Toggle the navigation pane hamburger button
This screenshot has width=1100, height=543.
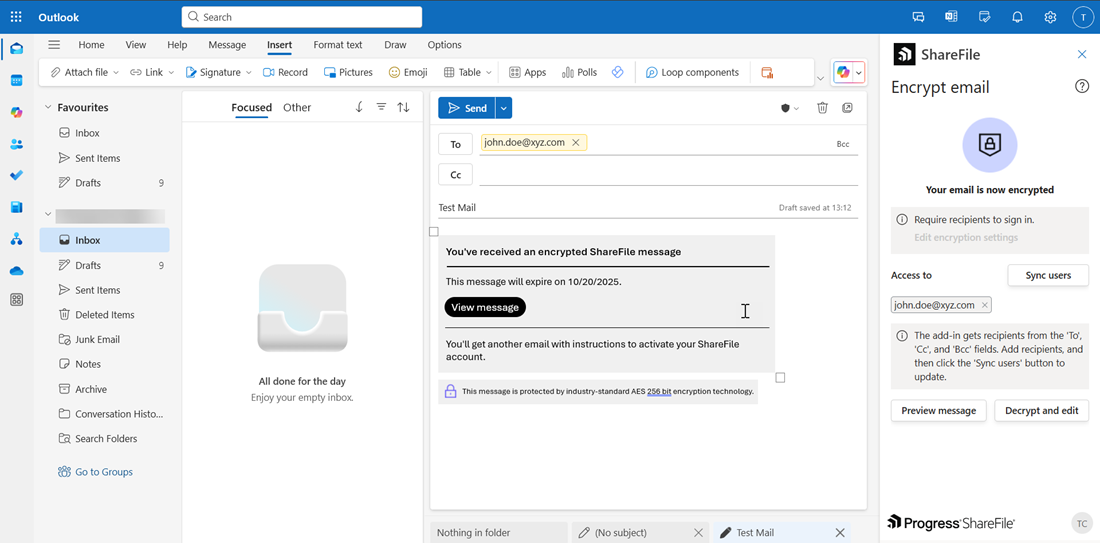[54, 45]
